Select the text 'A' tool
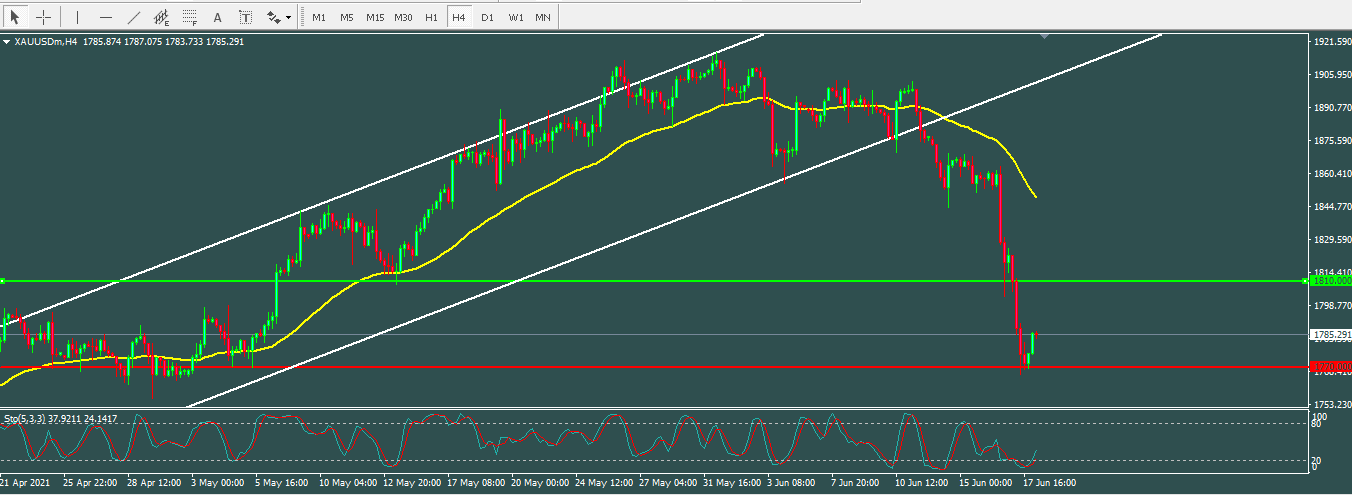This screenshot has width=1352, height=495. point(219,17)
